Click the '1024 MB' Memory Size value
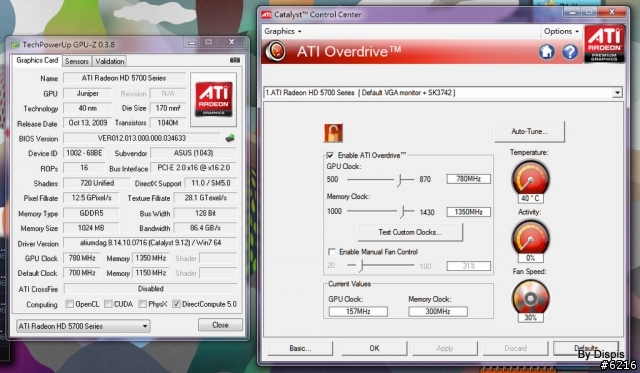Viewport: 640px width, 373px height. 91,228
